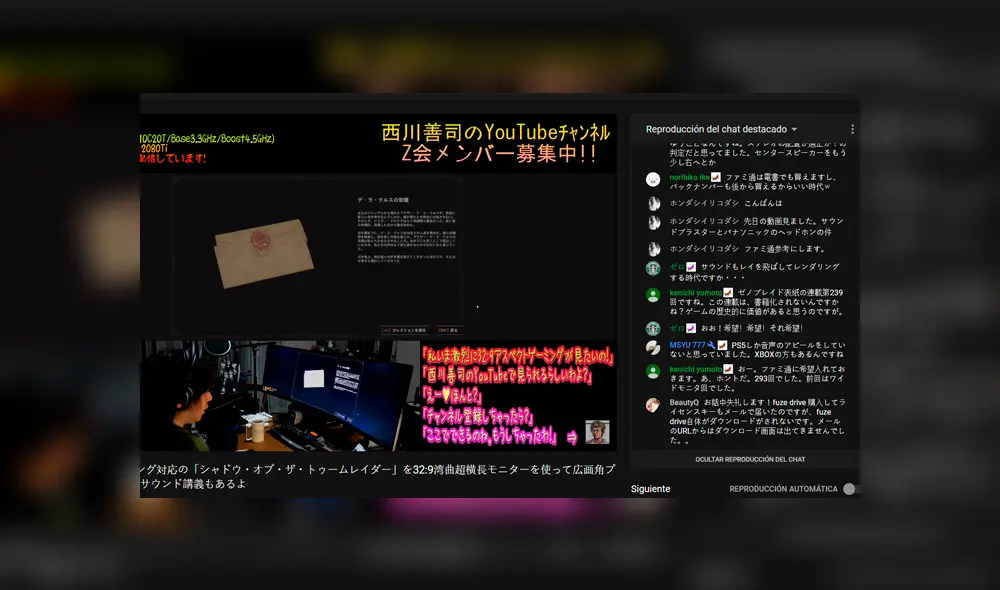Click ゼロ's circular logo avatar

(x=653, y=267)
